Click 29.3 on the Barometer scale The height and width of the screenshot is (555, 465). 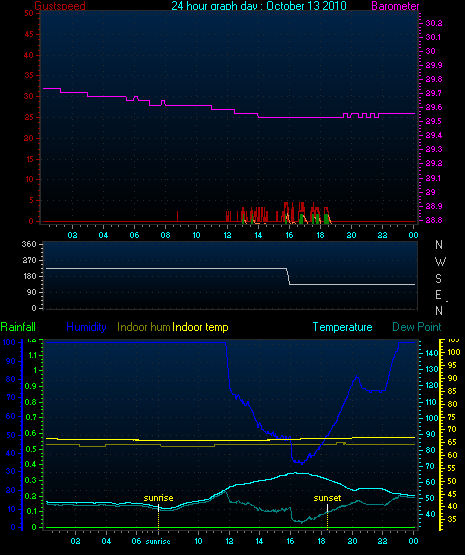pyautogui.click(x=434, y=149)
